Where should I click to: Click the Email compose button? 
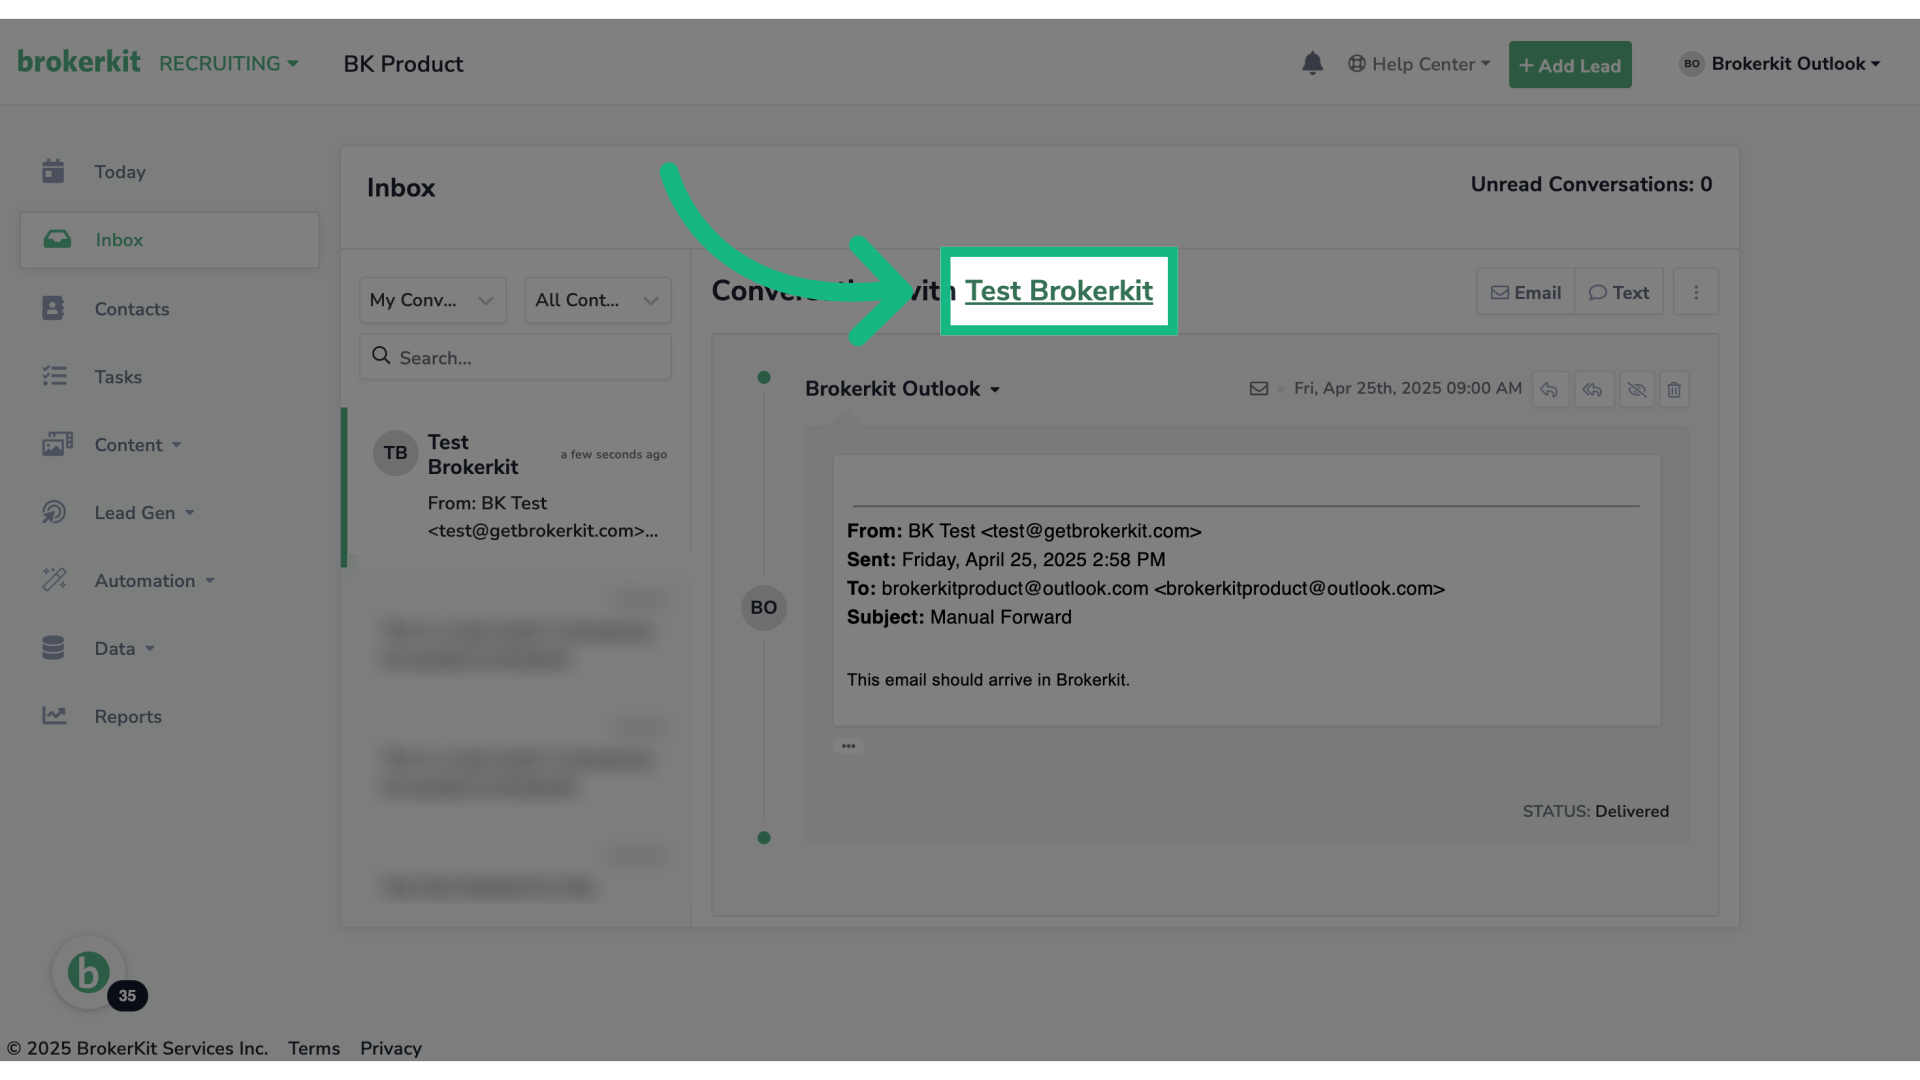tap(1525, 293)
